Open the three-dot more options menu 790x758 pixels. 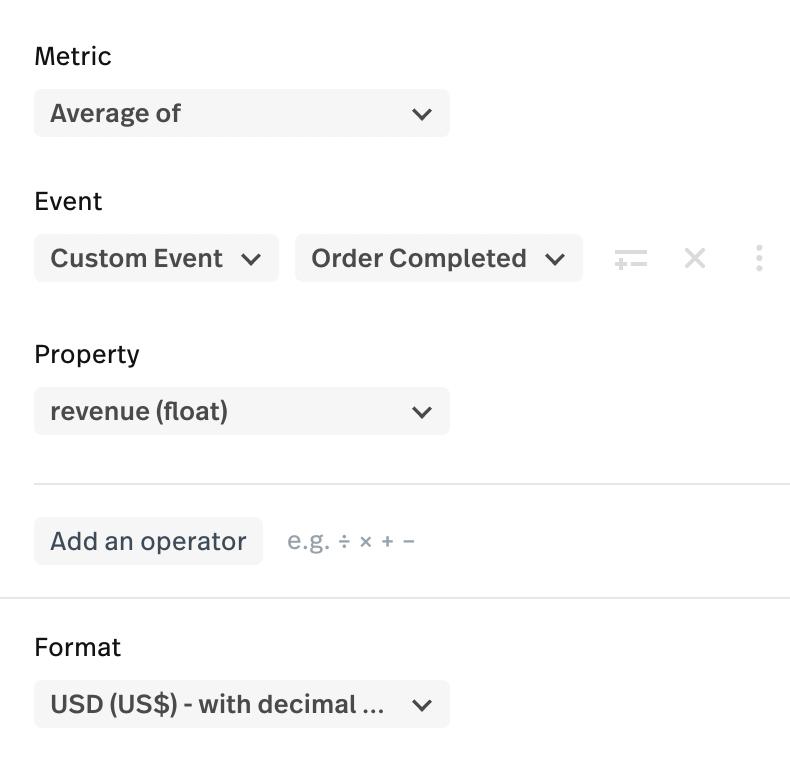coord(759,259)
